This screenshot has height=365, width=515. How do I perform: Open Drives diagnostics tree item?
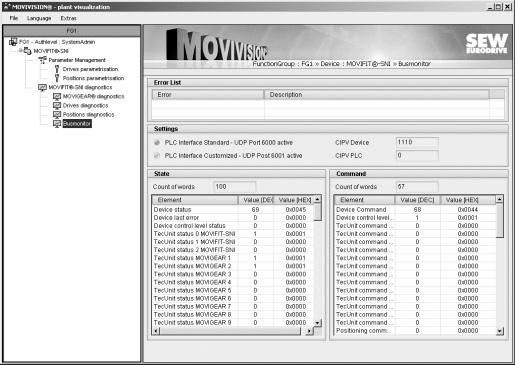(x=86, y=105)
